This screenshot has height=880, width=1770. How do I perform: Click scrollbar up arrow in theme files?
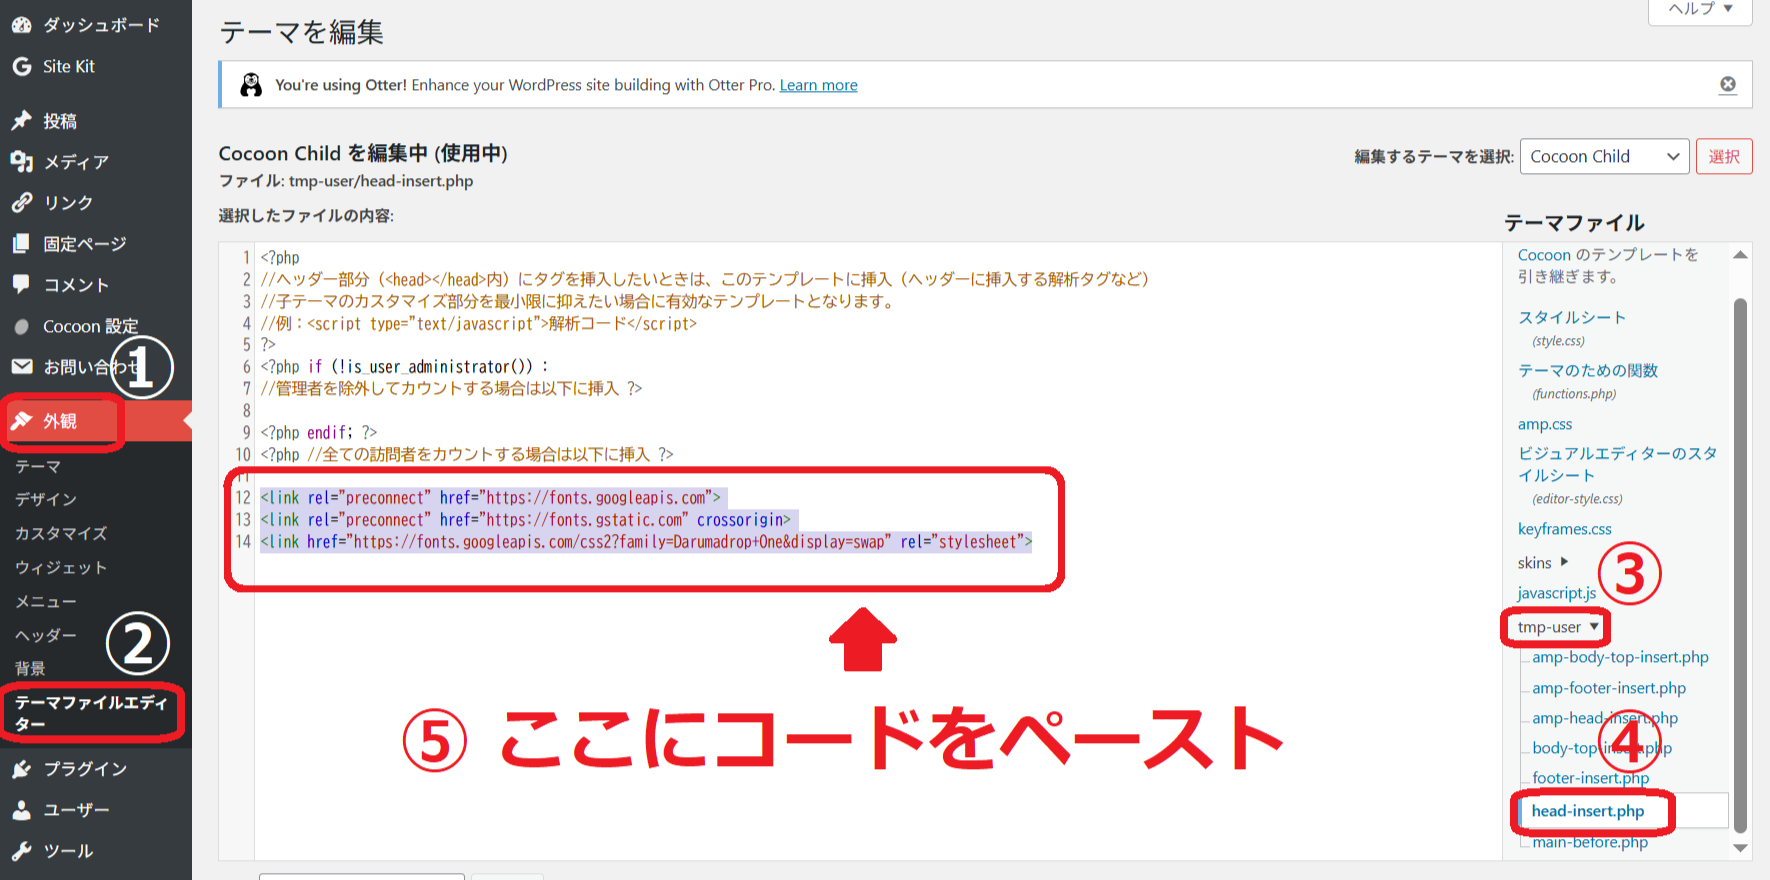(x=1740, y=255)
